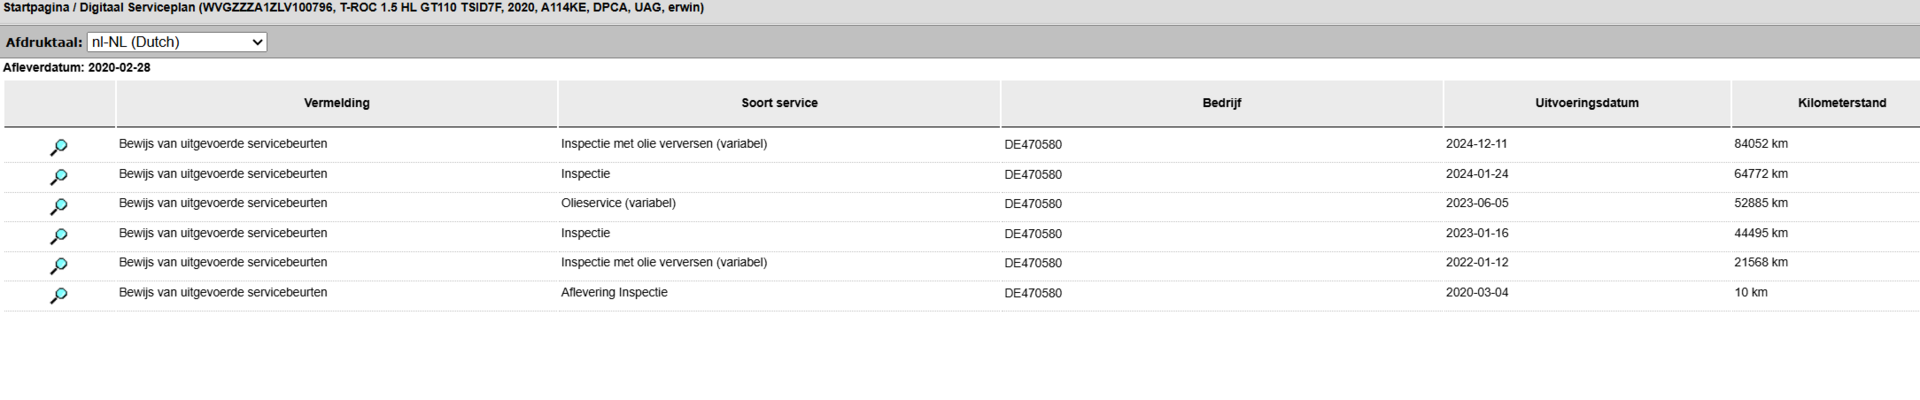Click the Aflevering Inspectie service text
Screen dimensions: 1920x400
coord(614,293)
